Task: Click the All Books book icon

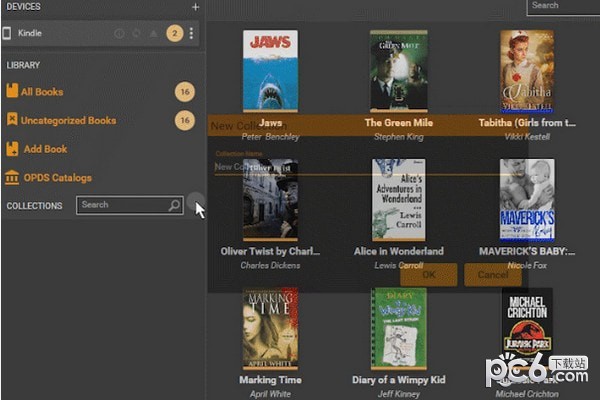Action: (12, 91)
